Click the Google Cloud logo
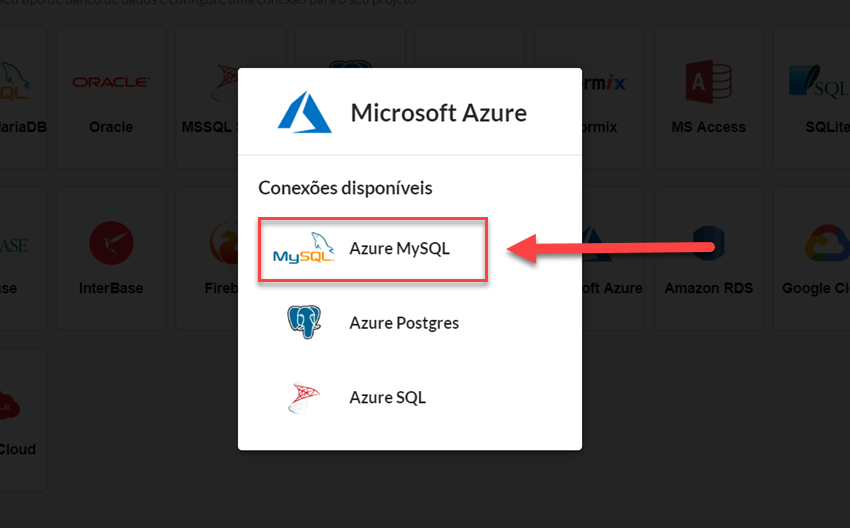 tap(828, 243)
